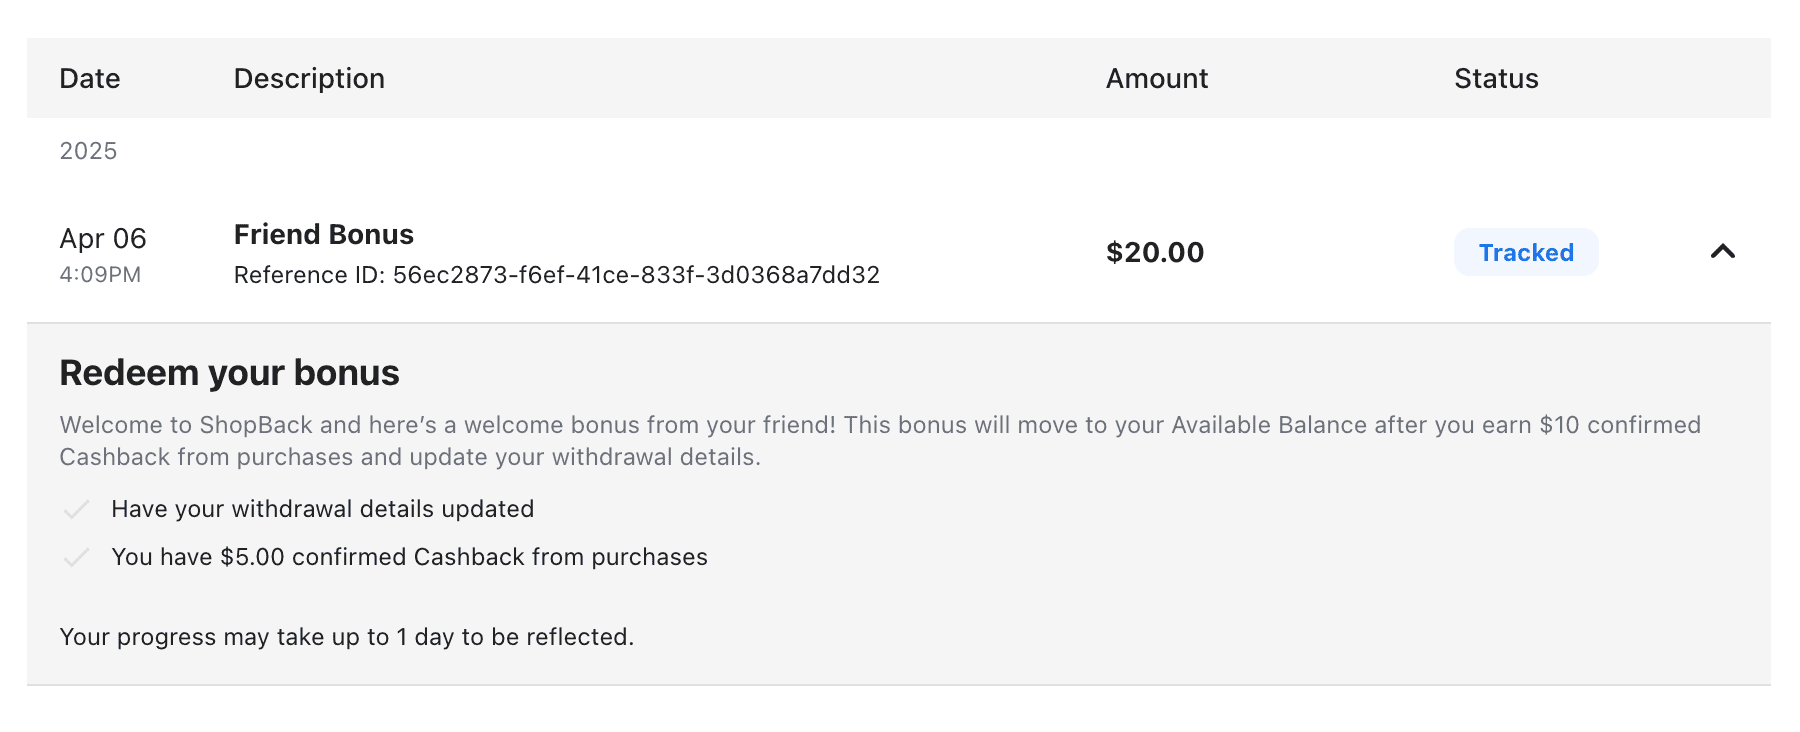Click the progress reflection notice text
Screen dimensions: 1800x732
346,637
